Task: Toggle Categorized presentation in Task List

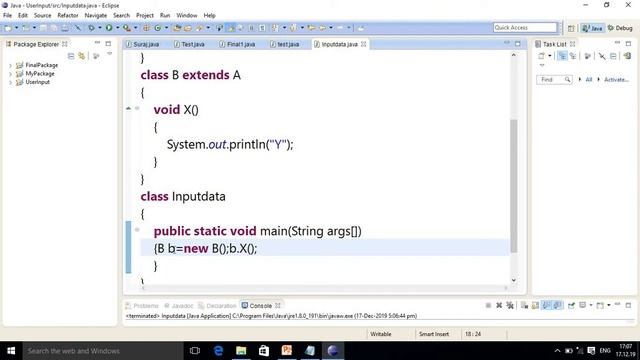Action: pyautogui.click(x=562, y=56)
